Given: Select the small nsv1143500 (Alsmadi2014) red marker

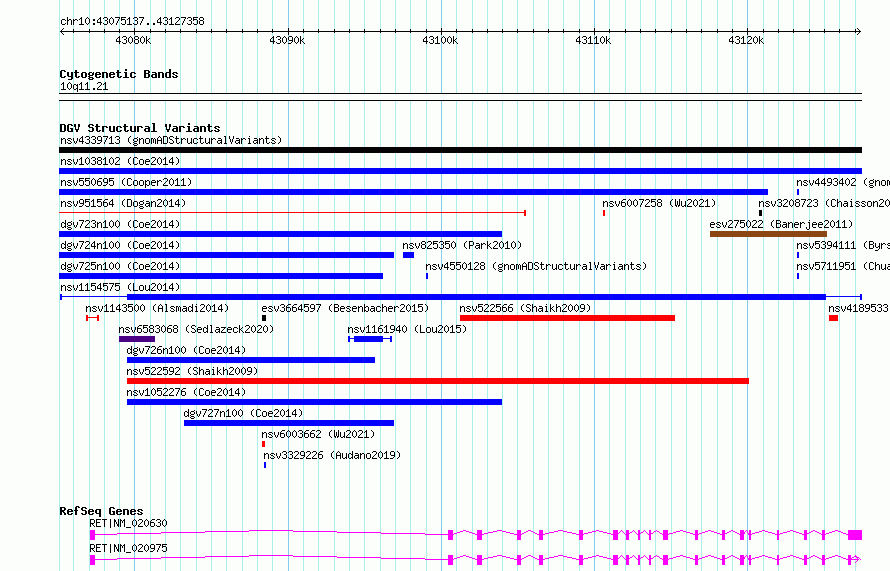Looking at the screenshot, I should [x=93, y=318].
